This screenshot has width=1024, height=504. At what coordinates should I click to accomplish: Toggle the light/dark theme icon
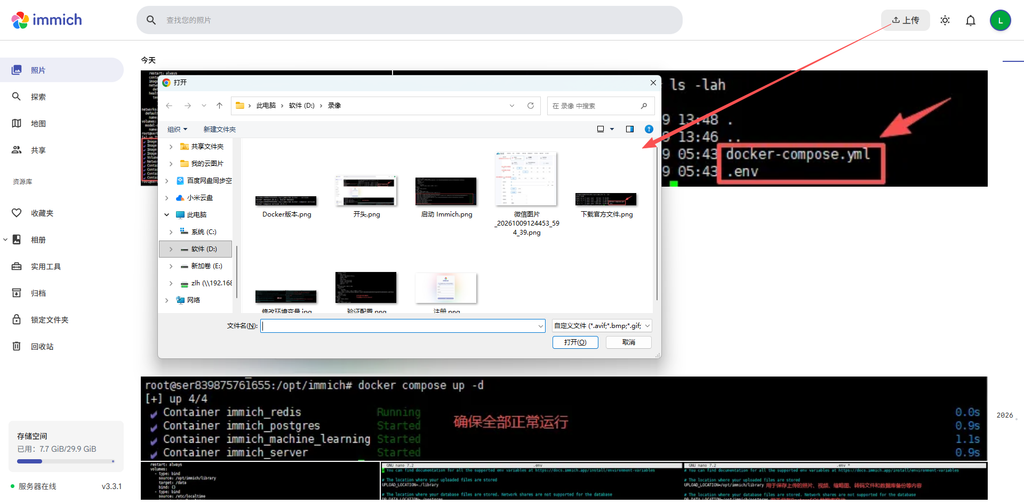click(944, 20)
